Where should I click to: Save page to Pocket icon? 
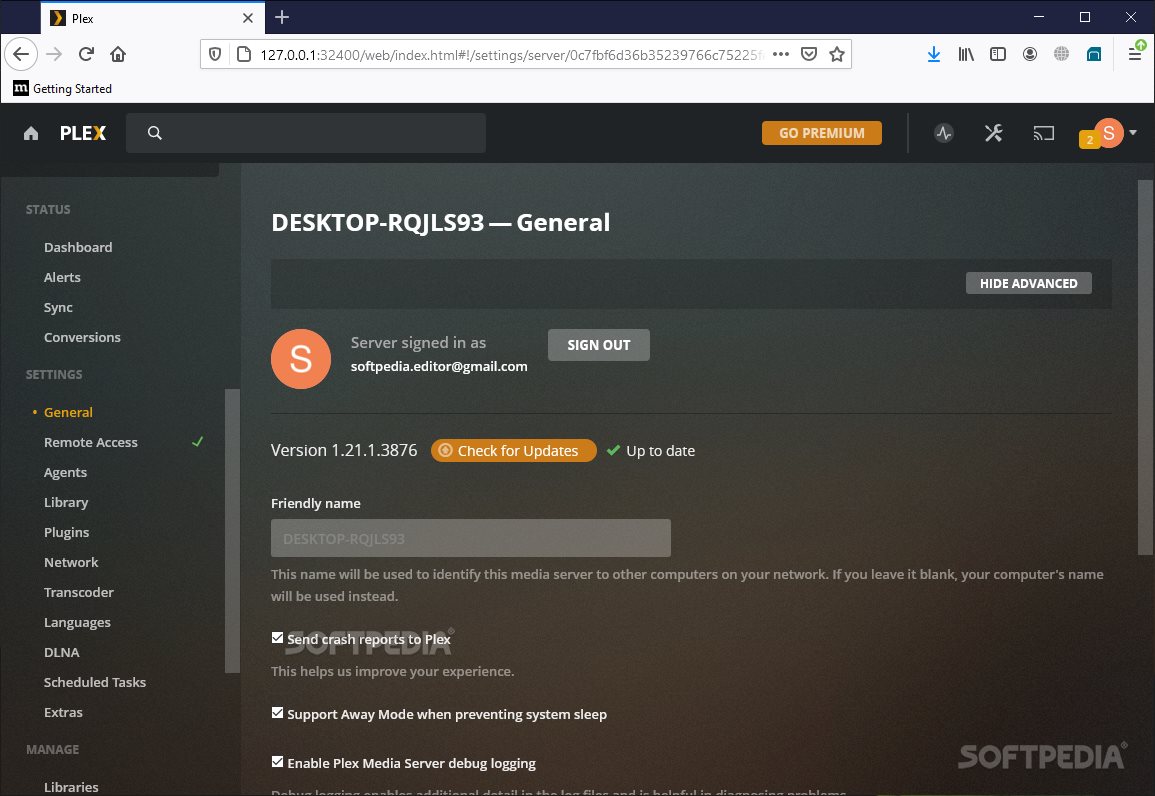809,54
